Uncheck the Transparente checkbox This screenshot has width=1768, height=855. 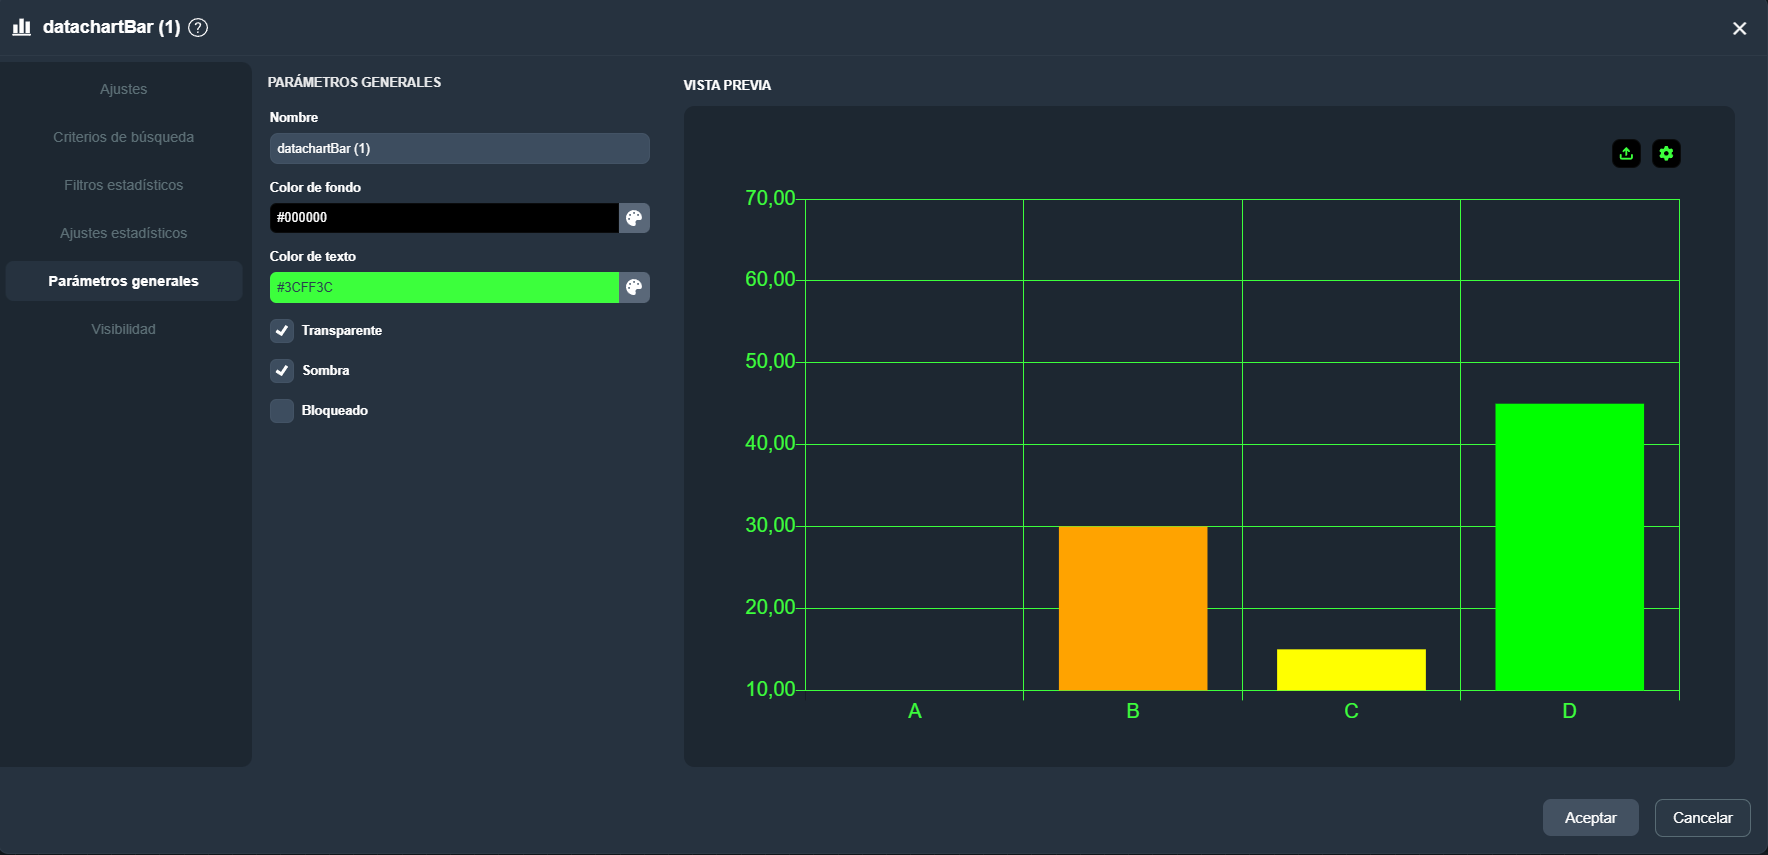pyautogui.click(x=282, y=331)
